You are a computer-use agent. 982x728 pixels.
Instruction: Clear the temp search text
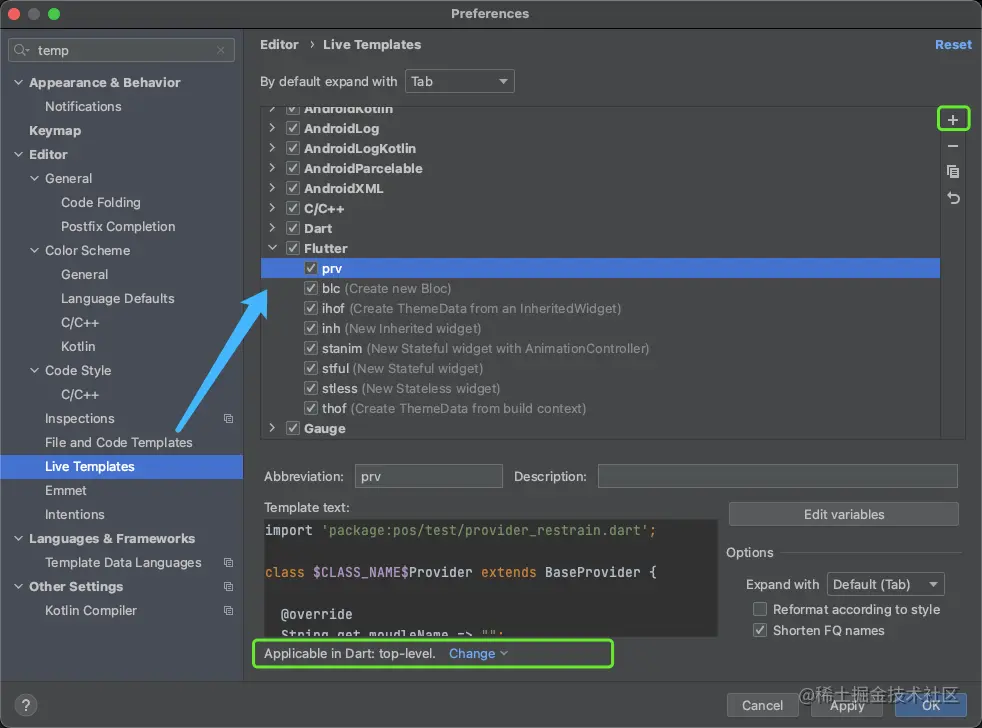(x=220, y=50)
